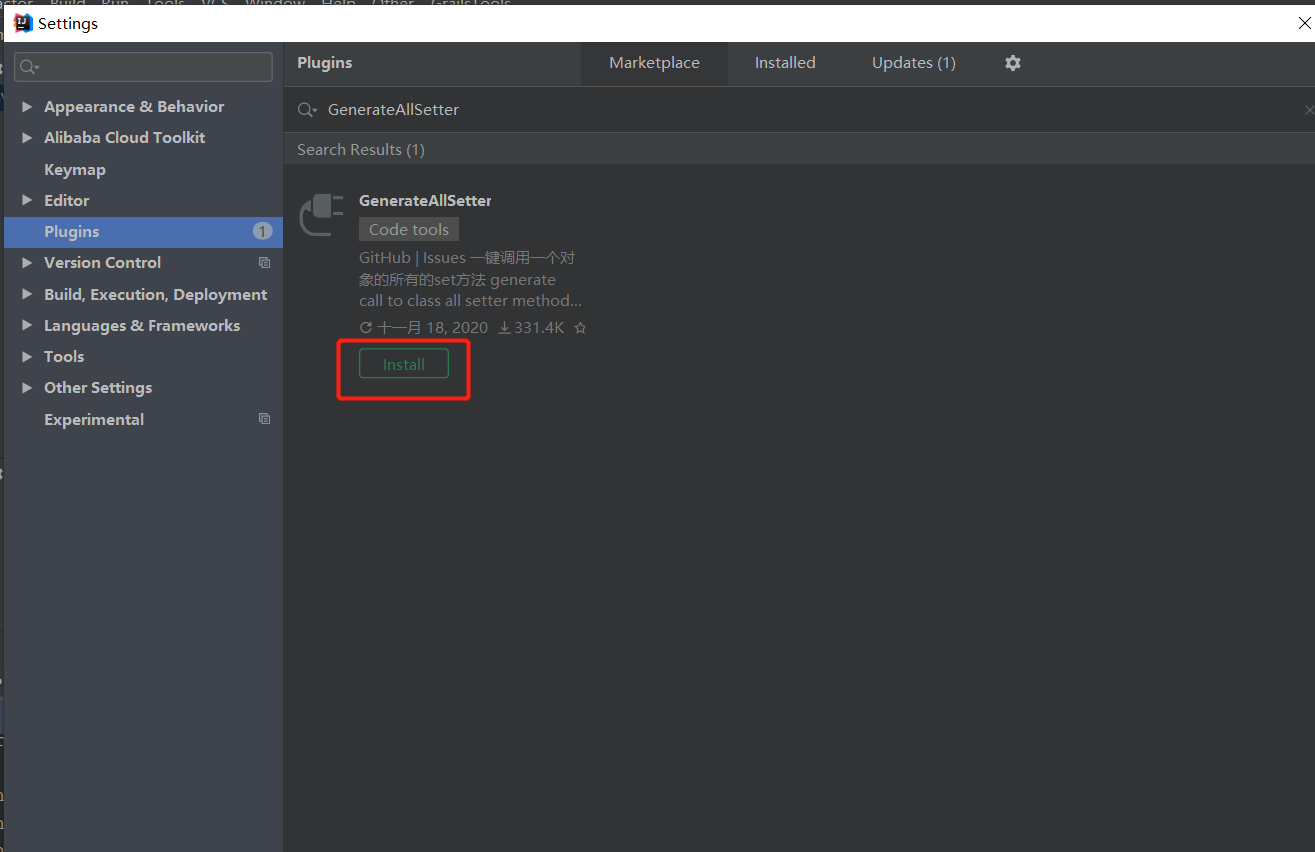Expand Appearance & Behavior section
This screenshot has height=852, width=1315.
point(27,107)
